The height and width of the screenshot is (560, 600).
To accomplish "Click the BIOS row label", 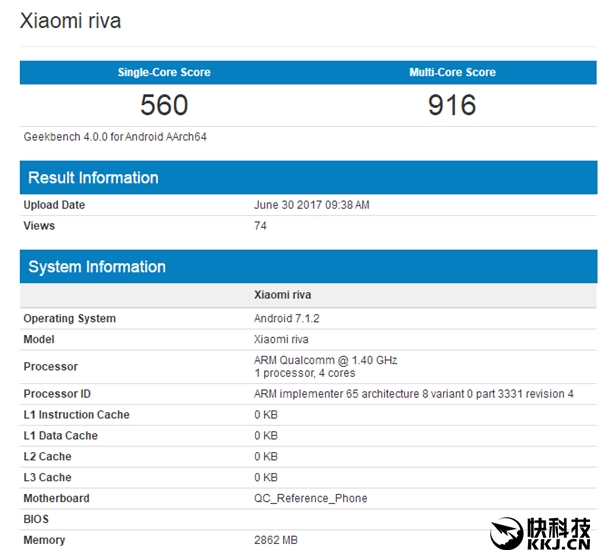I will tap(36, 519).
